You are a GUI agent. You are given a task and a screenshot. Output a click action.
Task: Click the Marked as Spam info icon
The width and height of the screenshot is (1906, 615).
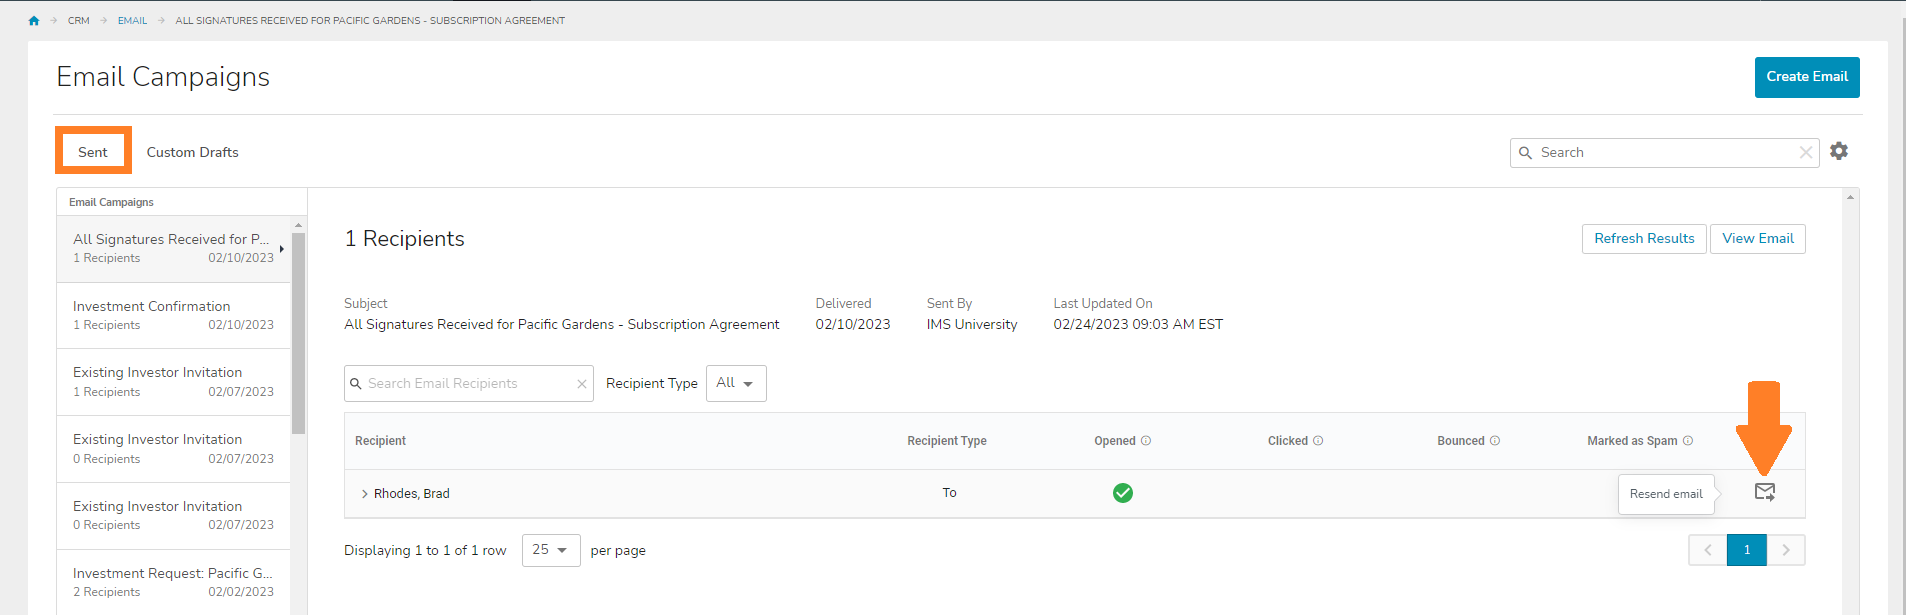click(x=1688, y=441)
